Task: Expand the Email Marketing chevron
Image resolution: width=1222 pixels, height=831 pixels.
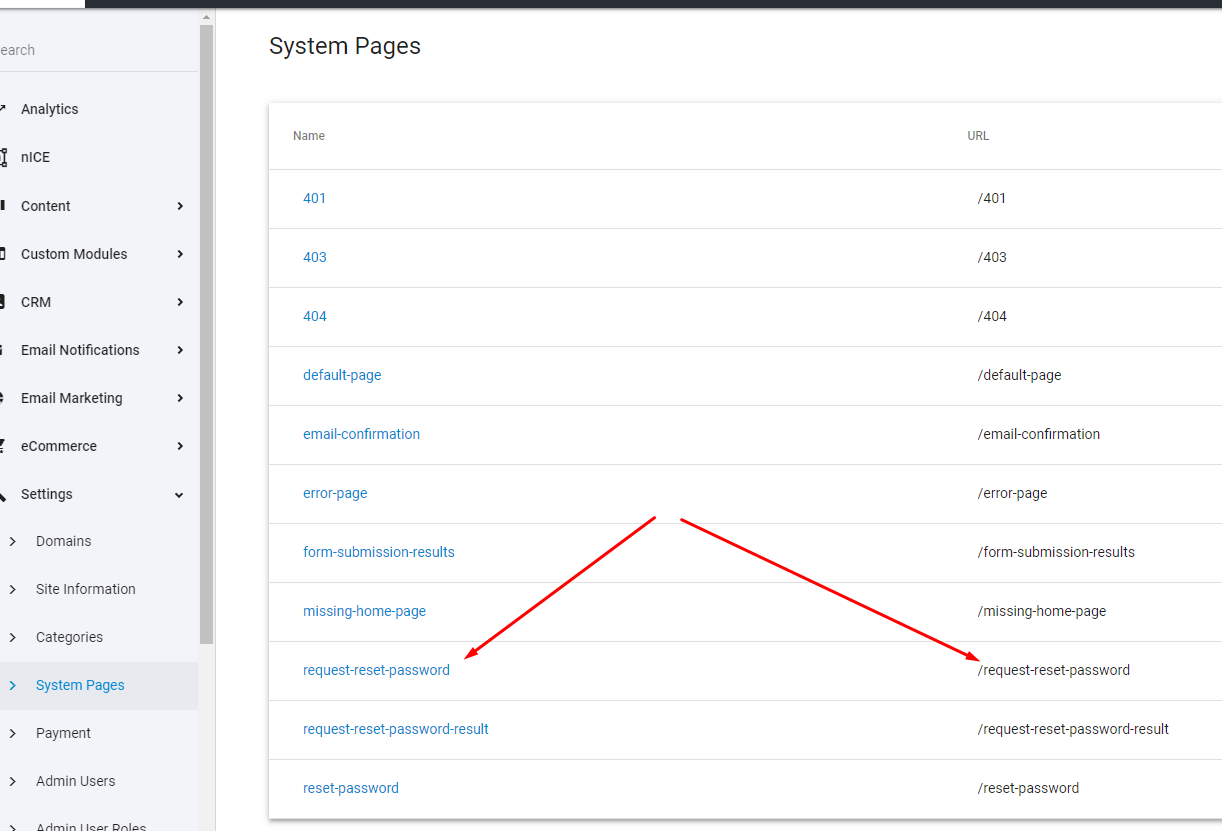Action: (x=180, y=398)
